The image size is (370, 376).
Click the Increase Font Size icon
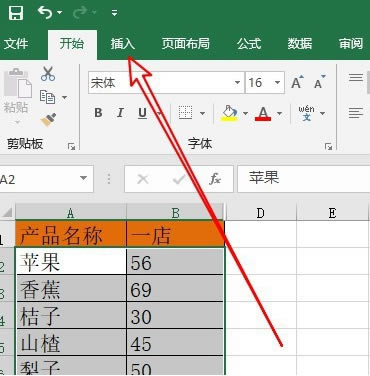(297, 82)
